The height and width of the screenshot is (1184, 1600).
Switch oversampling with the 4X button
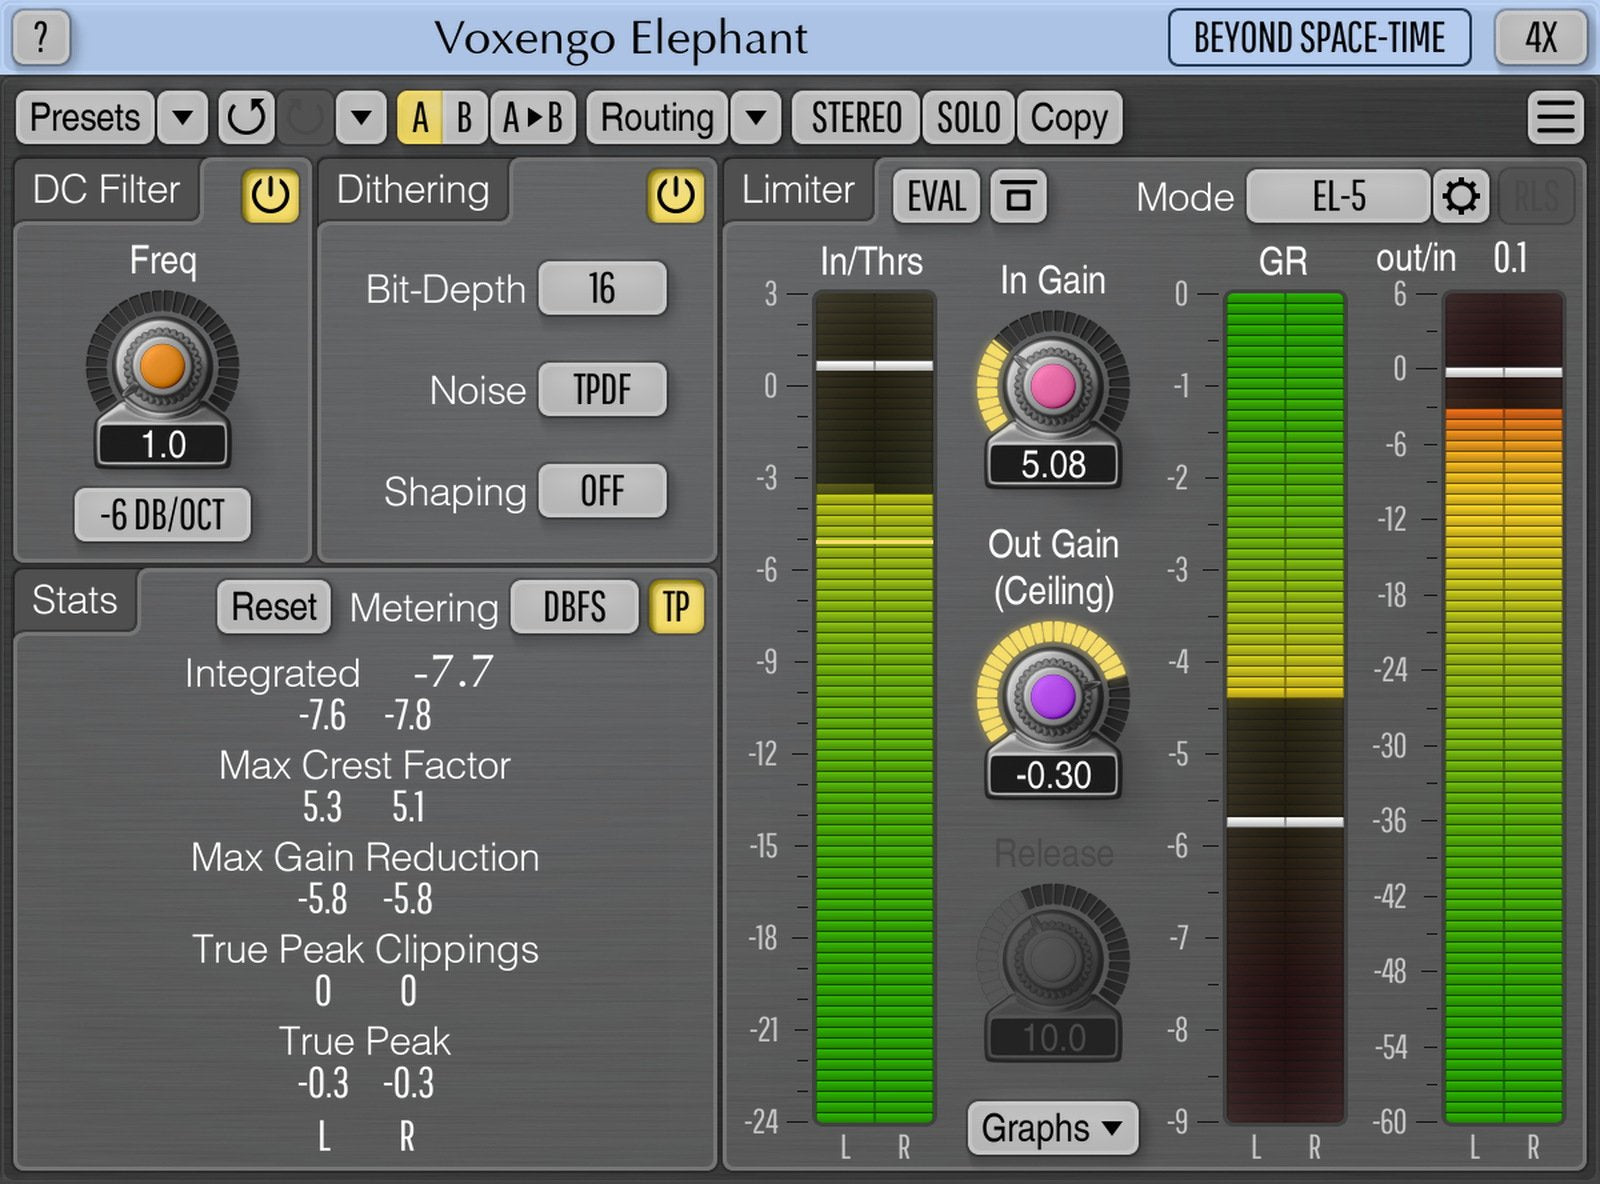pos(1541,38)
